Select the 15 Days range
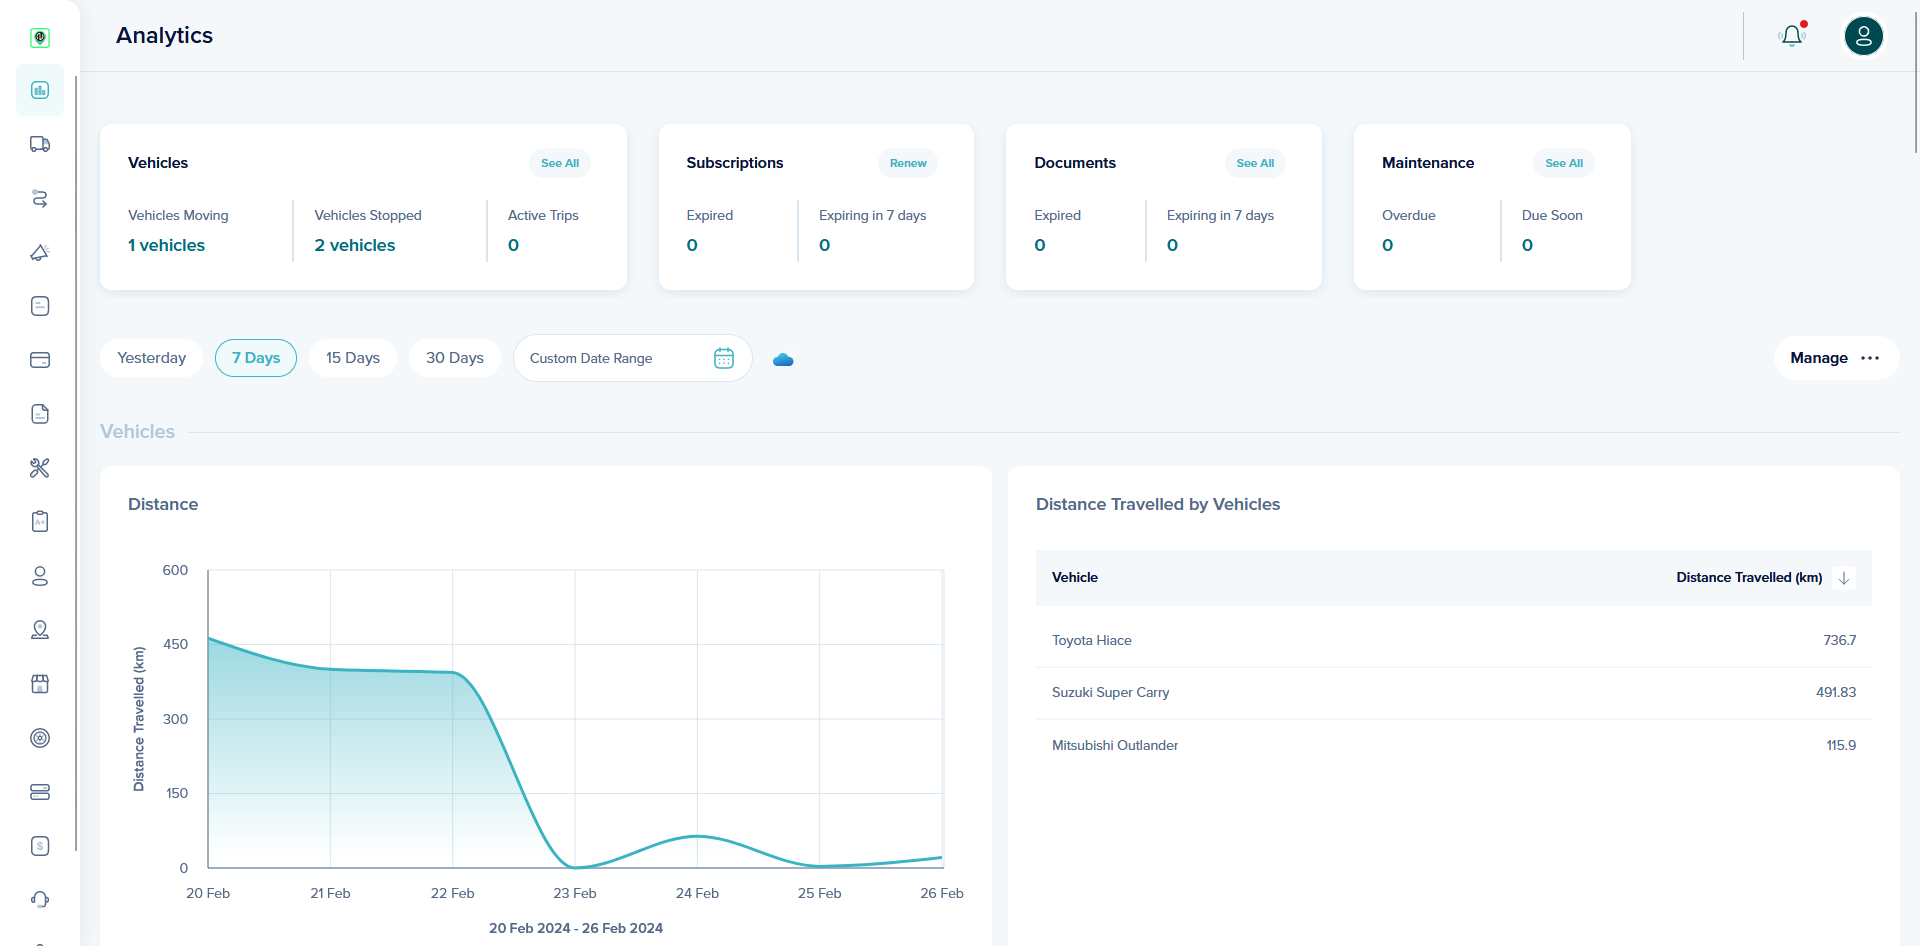The image size is (1920, 946). 353,358
